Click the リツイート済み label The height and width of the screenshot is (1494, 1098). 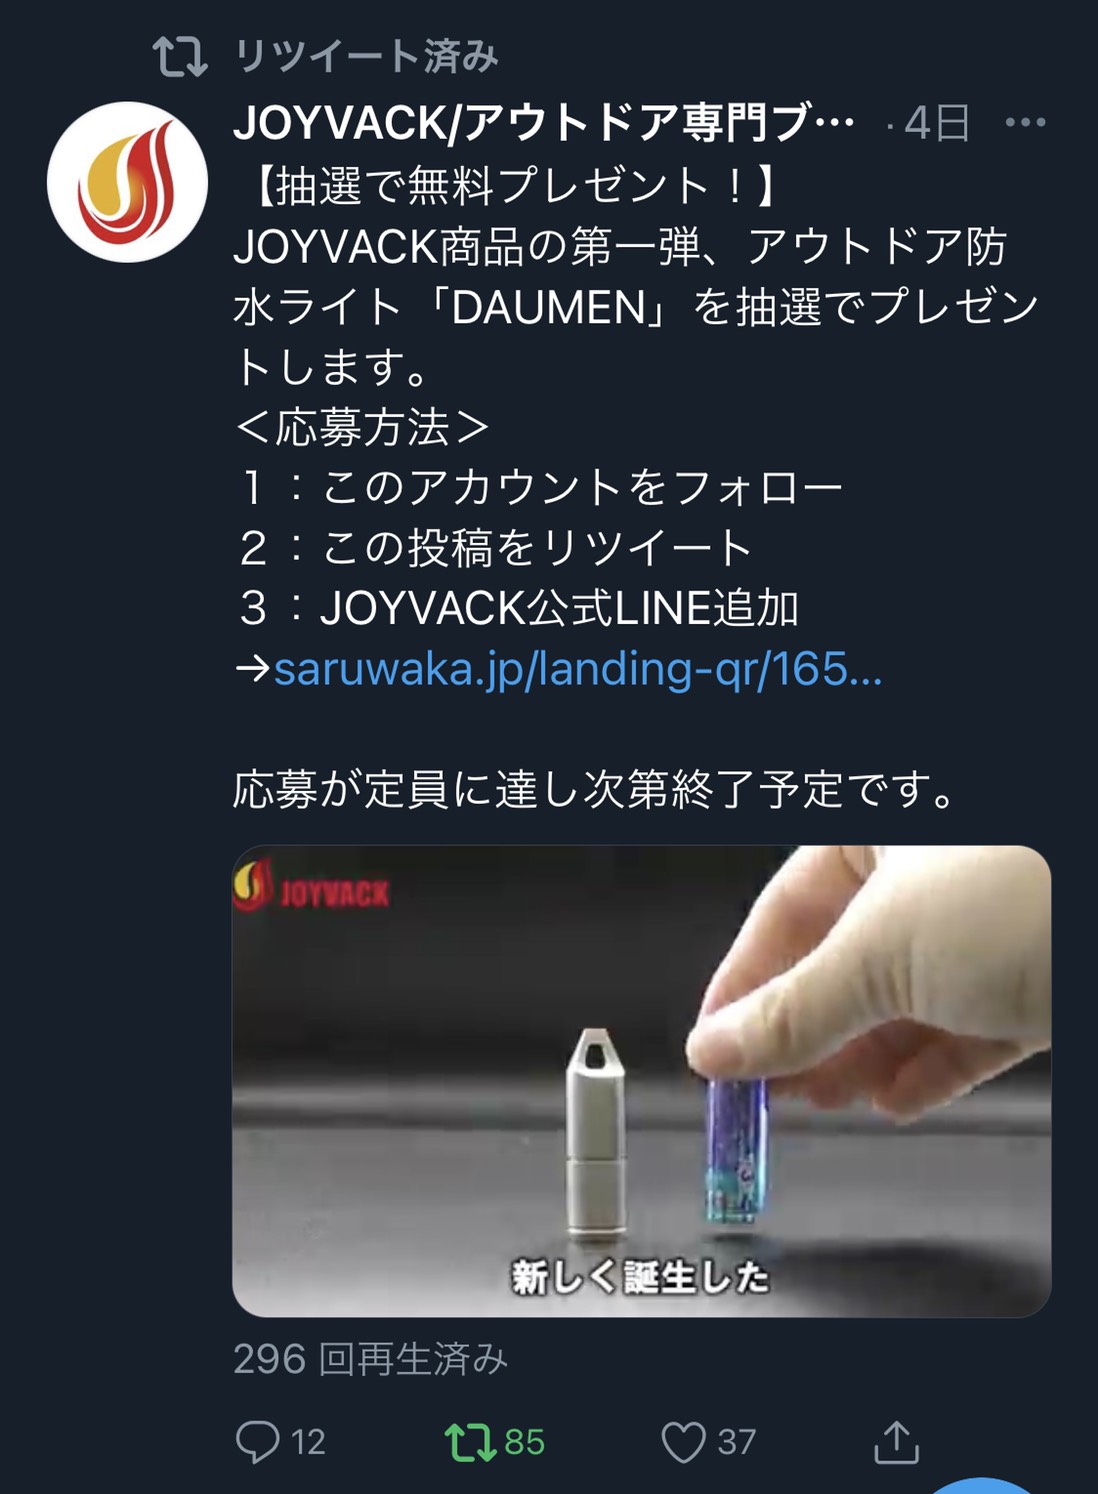[366, 56]
